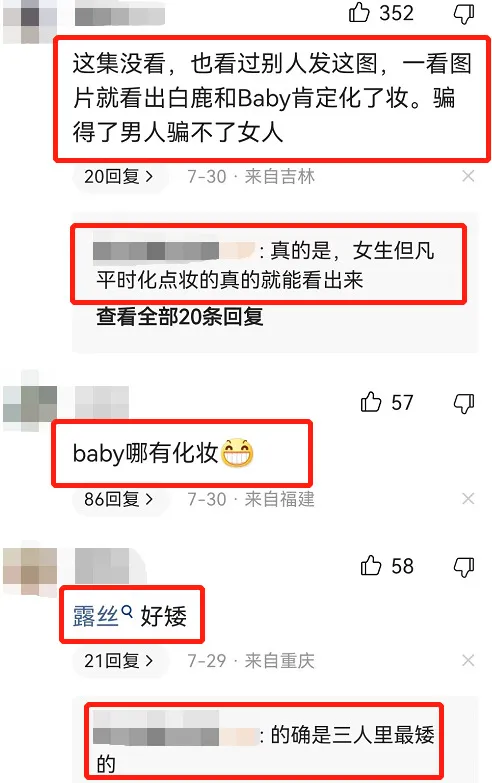The width and height of the screenshot is (492, 783).
Task: Open 查看全部20条回复 link
Action: pos(180,317)
